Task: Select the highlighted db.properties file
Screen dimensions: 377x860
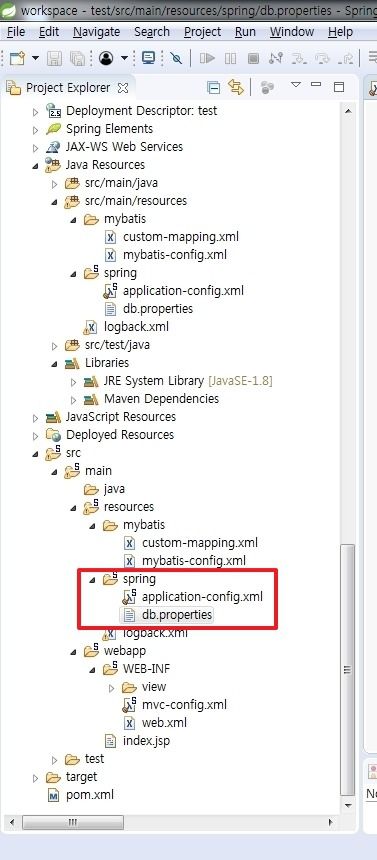Action: (x=177, y=615)
